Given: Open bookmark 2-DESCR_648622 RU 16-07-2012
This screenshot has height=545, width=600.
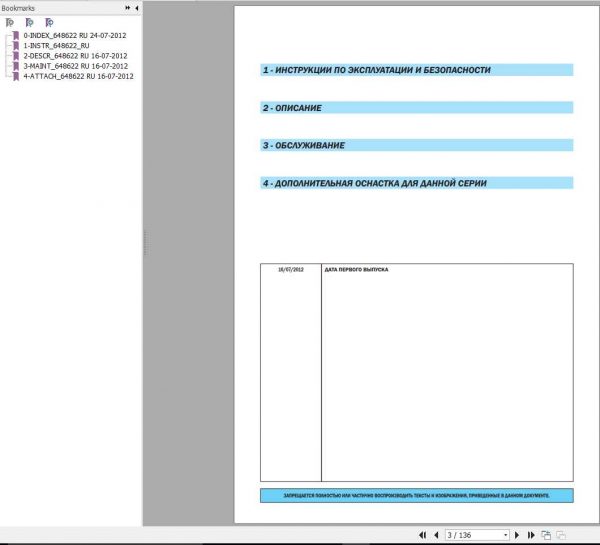Looking at the screenshot, I should point(75,56).
